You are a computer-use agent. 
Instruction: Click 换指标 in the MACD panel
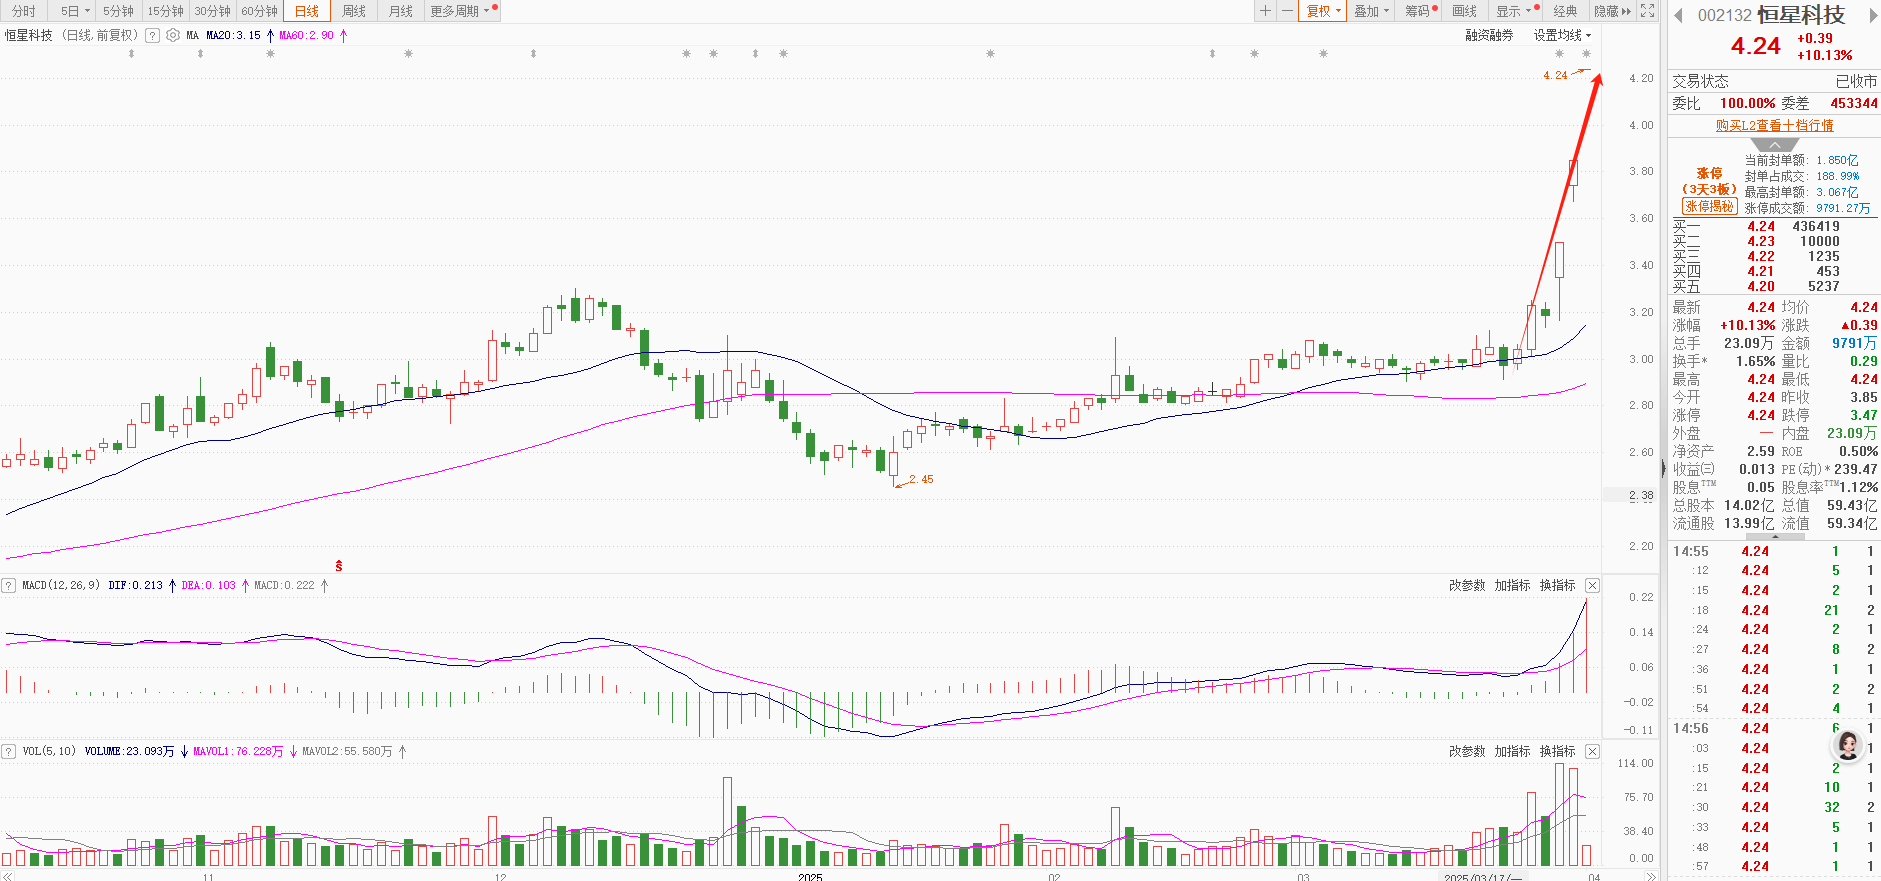[x=1557, y=585]
